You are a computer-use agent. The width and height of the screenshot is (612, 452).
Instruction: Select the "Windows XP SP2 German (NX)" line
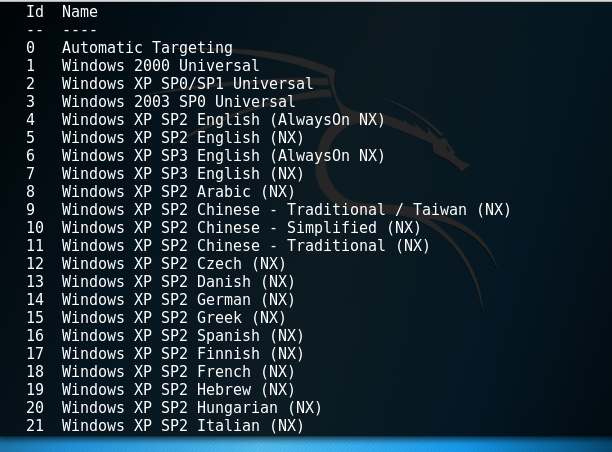[178, 300]
